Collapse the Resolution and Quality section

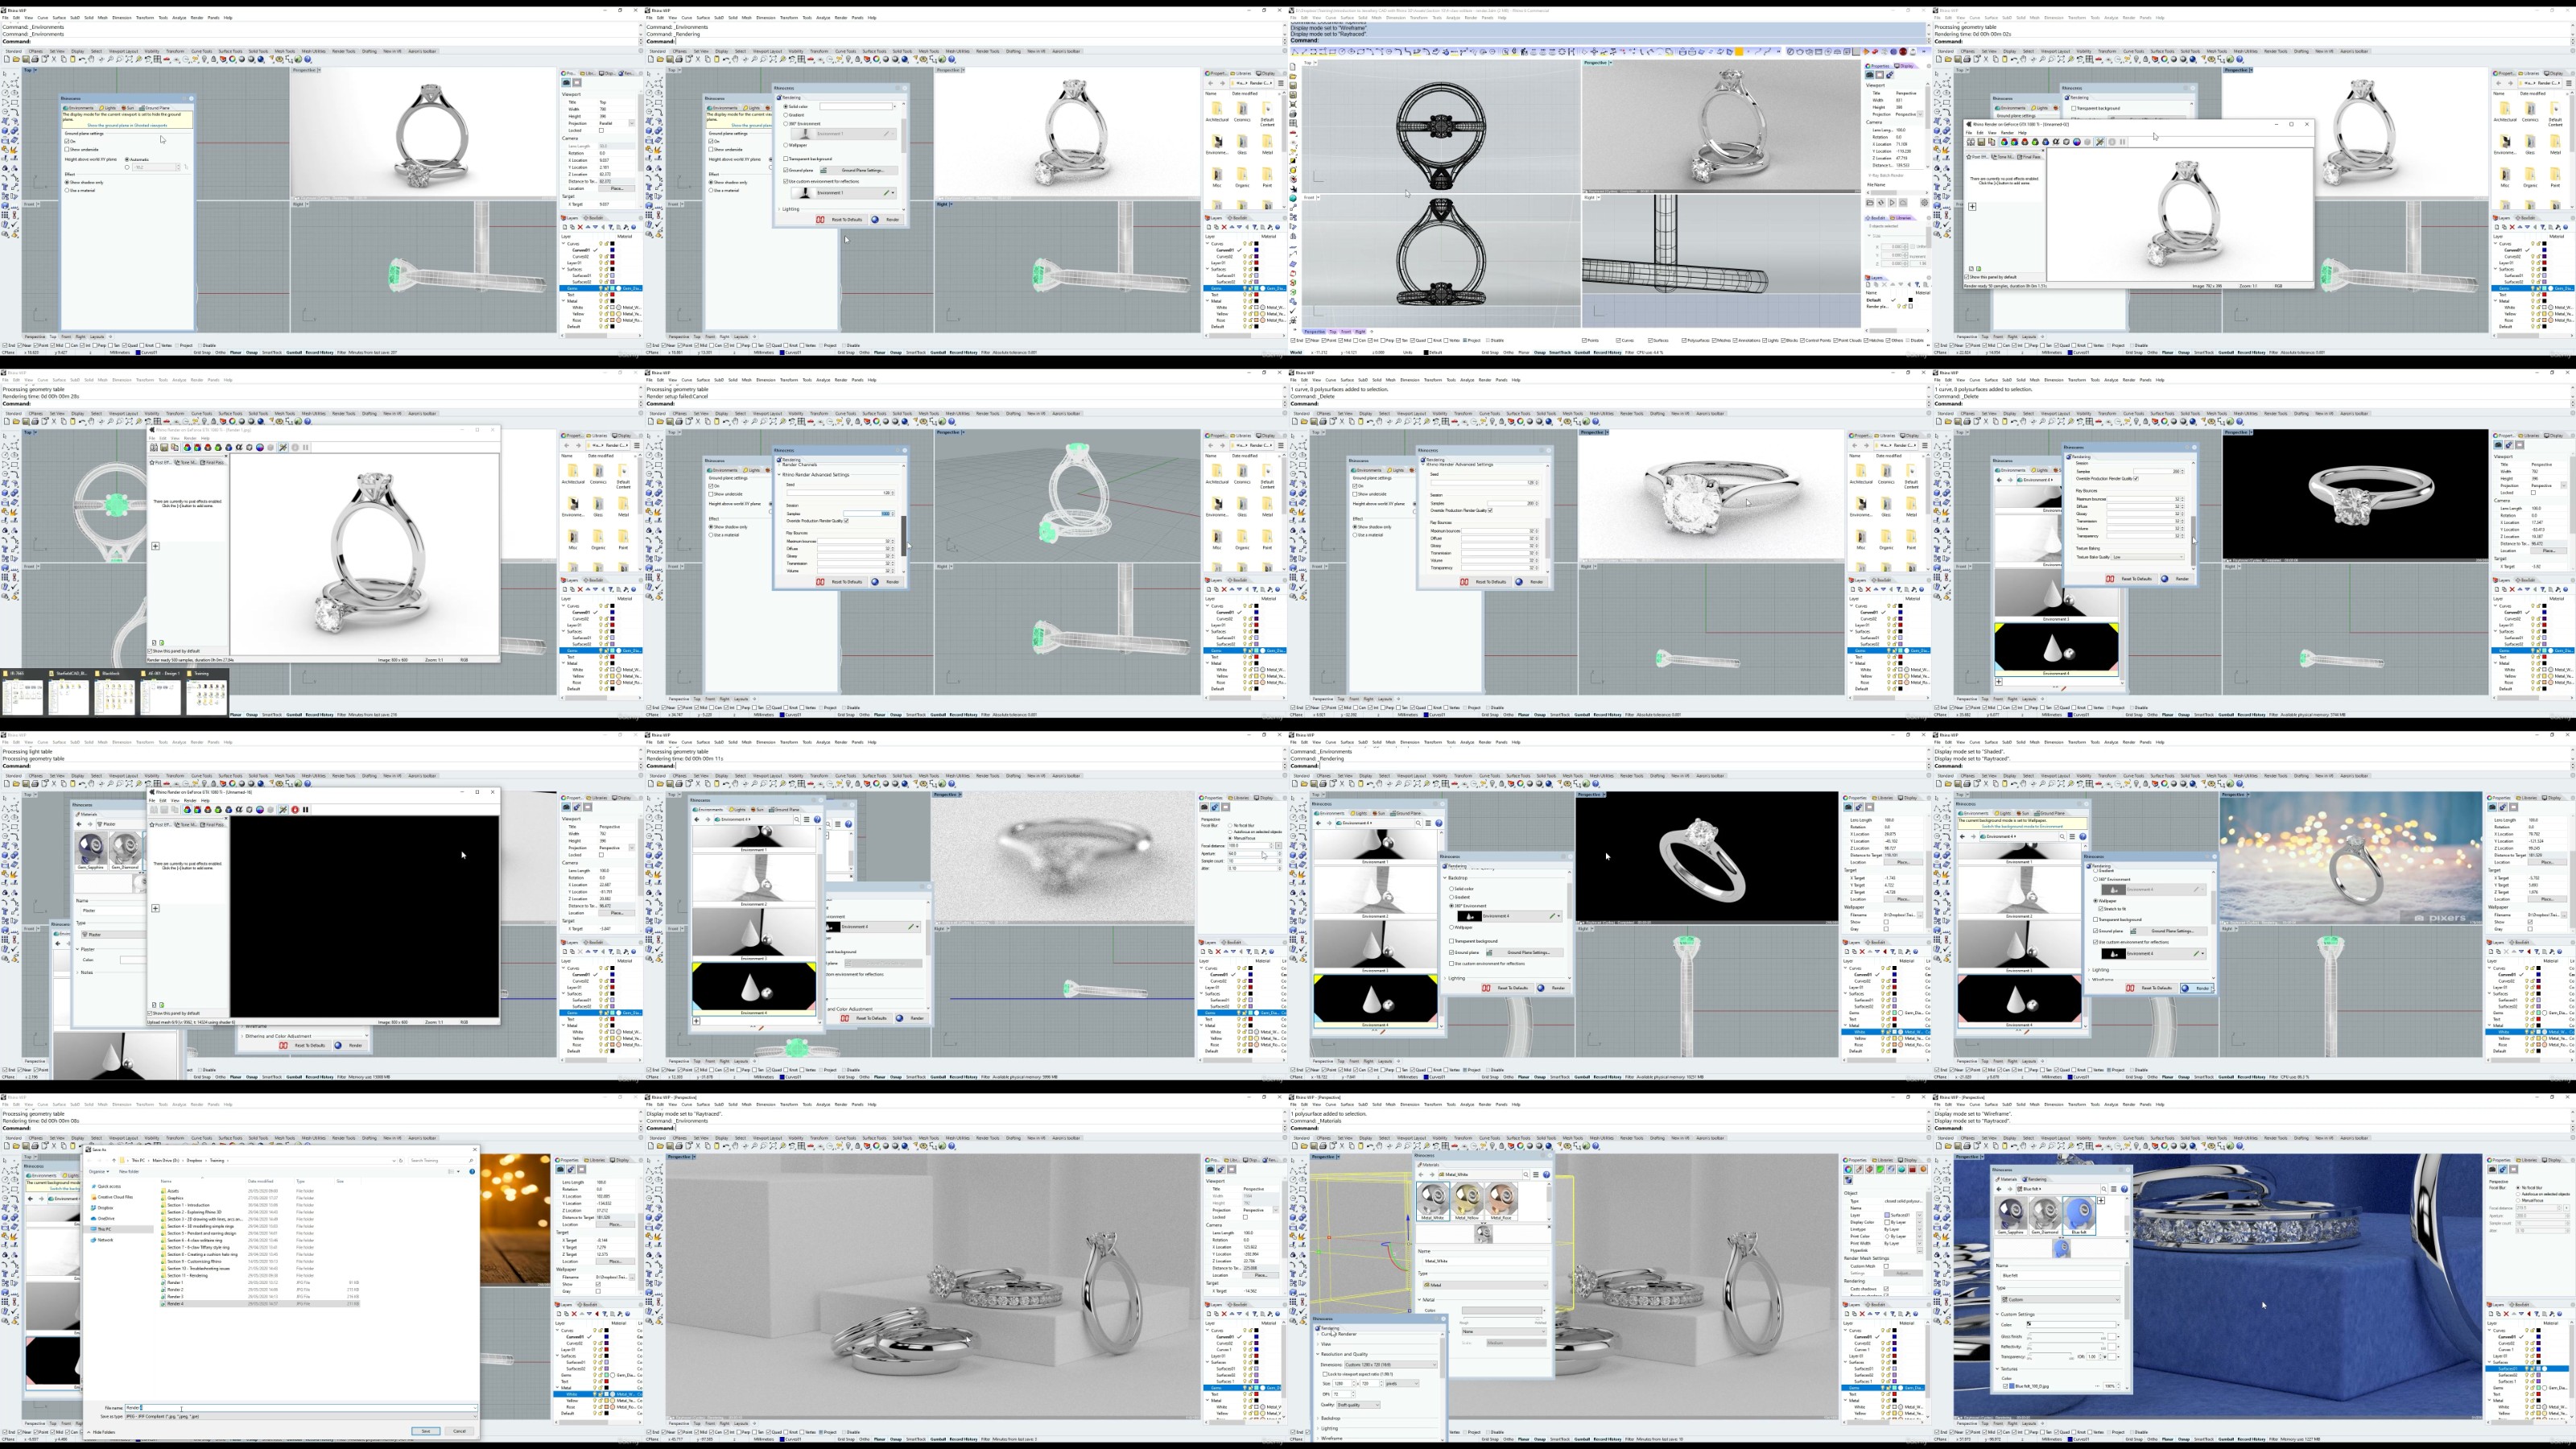pos(1318,1354)
